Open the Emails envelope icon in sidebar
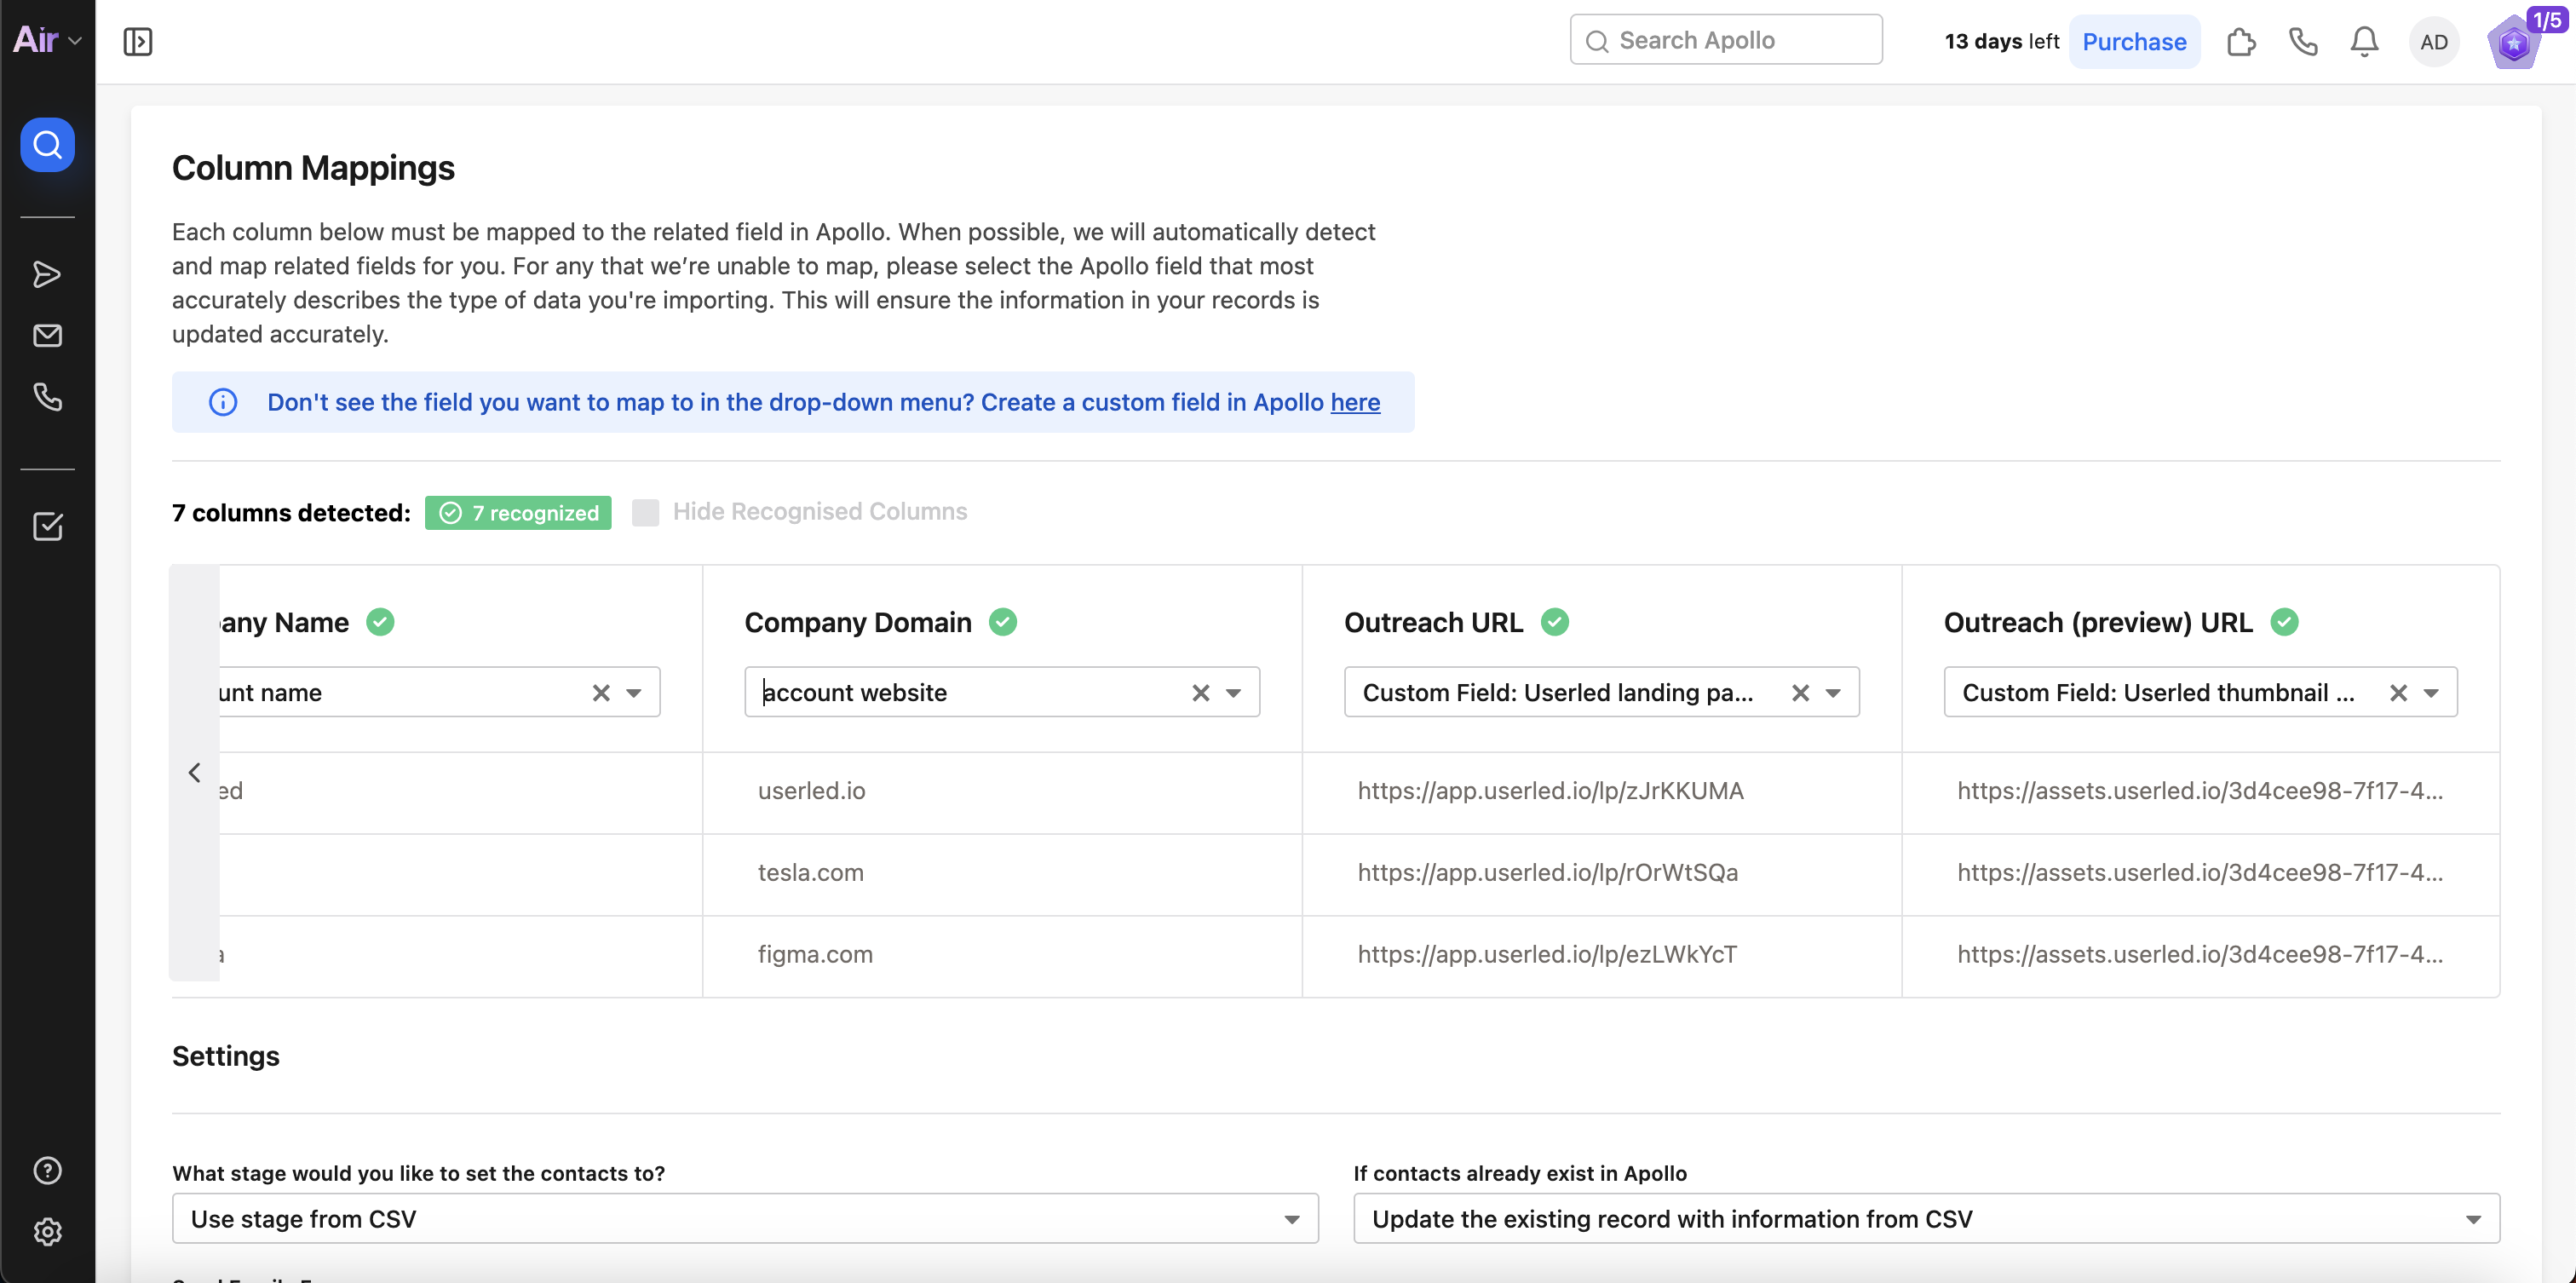 tap(47, 336)
